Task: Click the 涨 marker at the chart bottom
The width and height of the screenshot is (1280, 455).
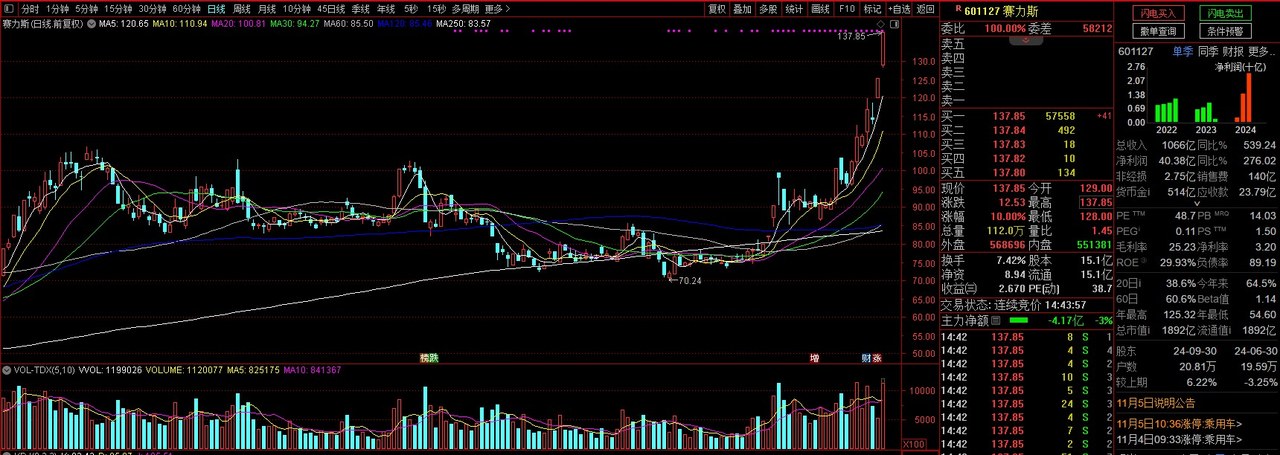Action: pyautogui.click(x=877, y=357)
